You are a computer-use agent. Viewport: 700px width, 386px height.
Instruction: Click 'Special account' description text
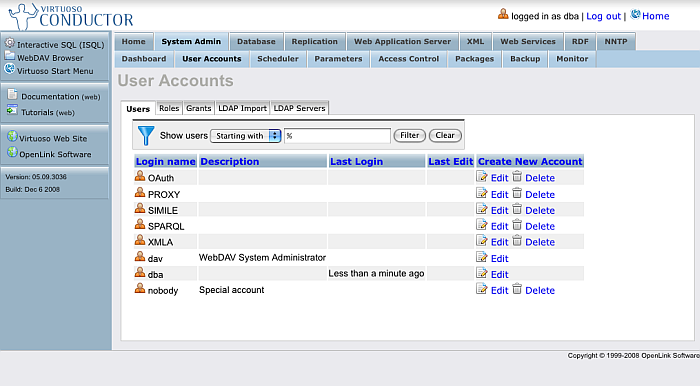(x=231, y=290)
